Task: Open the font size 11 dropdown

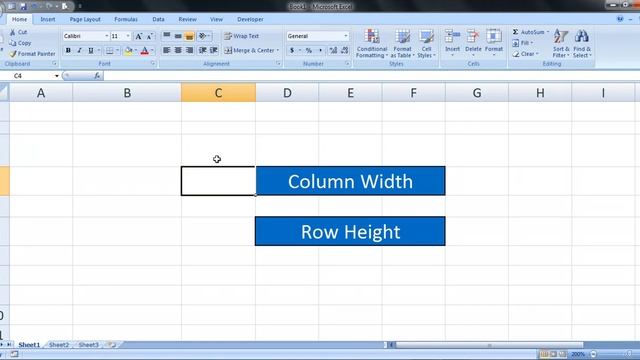Action: pyautogui.click(x=128, y=36)
